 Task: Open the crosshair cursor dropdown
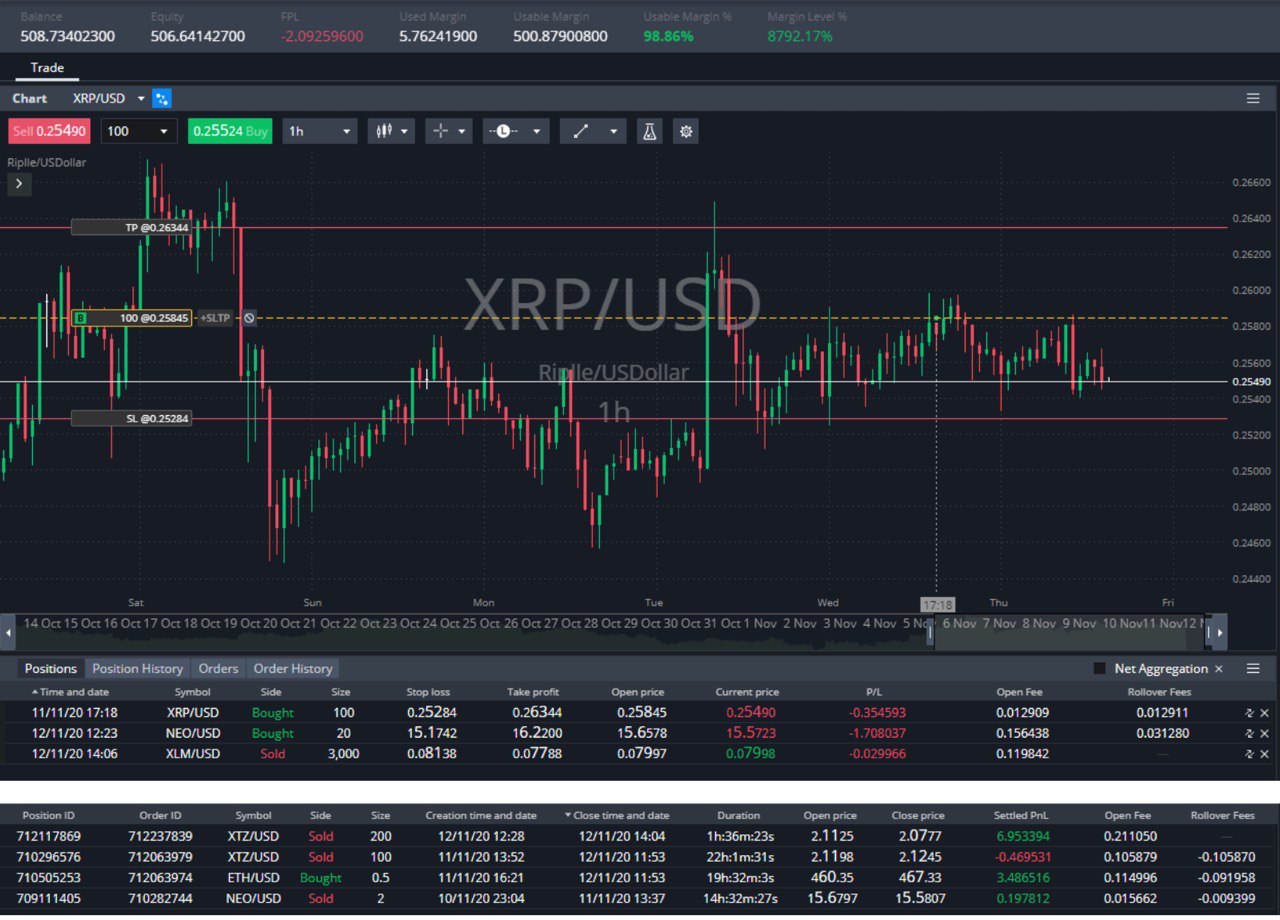pos(449,131)
